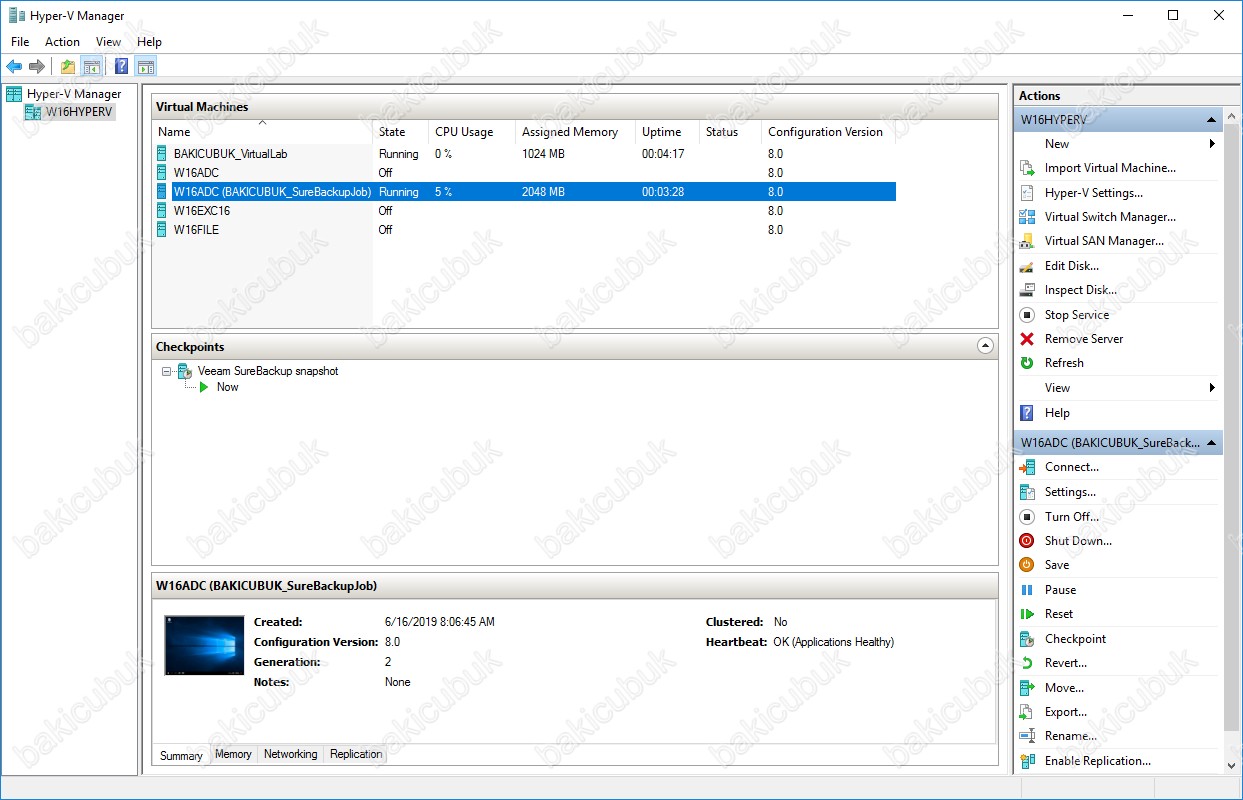This screenshot has height=800, width=1243.
Task: Click the Inspect Disk icon
Action: [1026, 290]
